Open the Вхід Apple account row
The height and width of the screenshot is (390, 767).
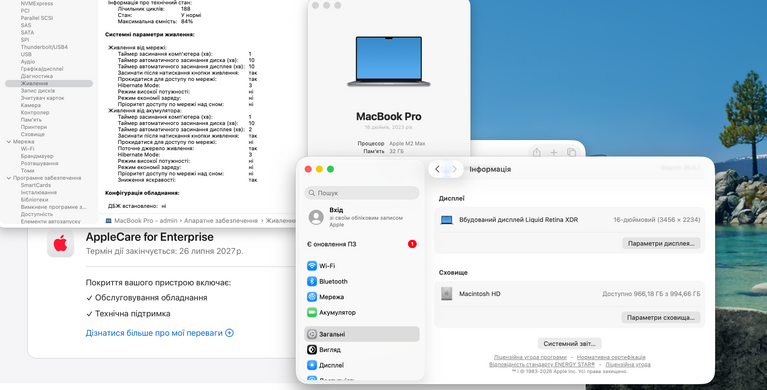(362, 217)
